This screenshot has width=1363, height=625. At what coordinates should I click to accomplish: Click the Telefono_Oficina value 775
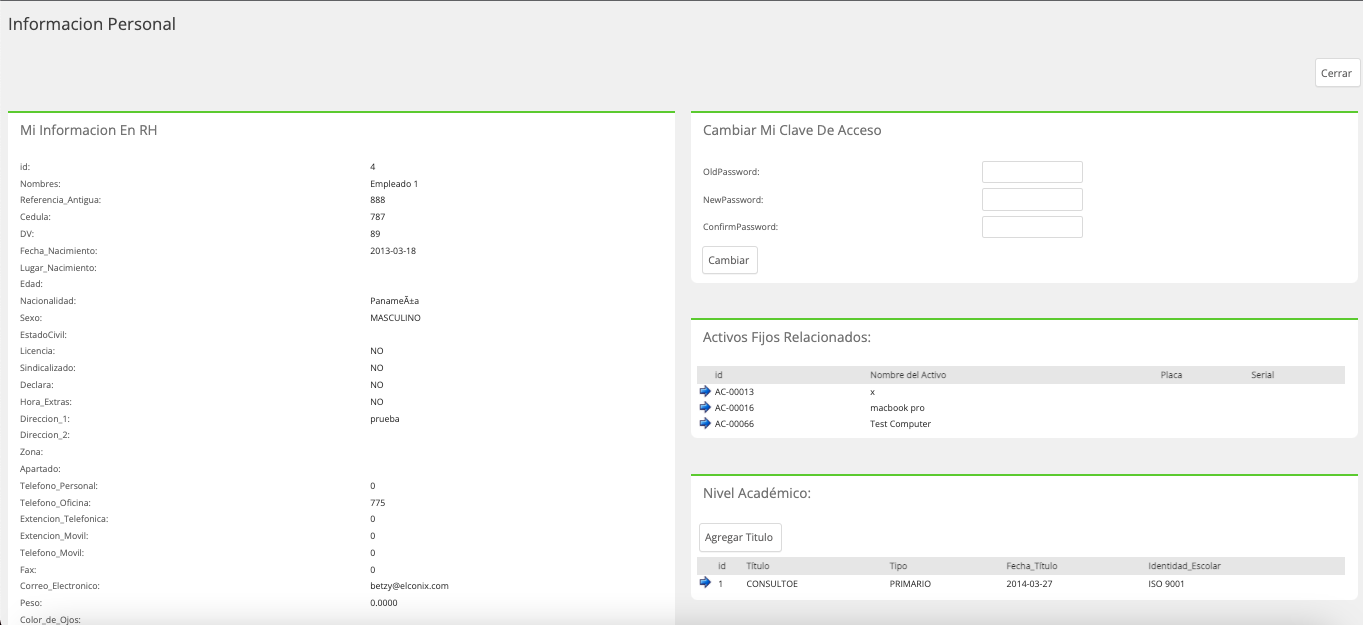point(377,503)
